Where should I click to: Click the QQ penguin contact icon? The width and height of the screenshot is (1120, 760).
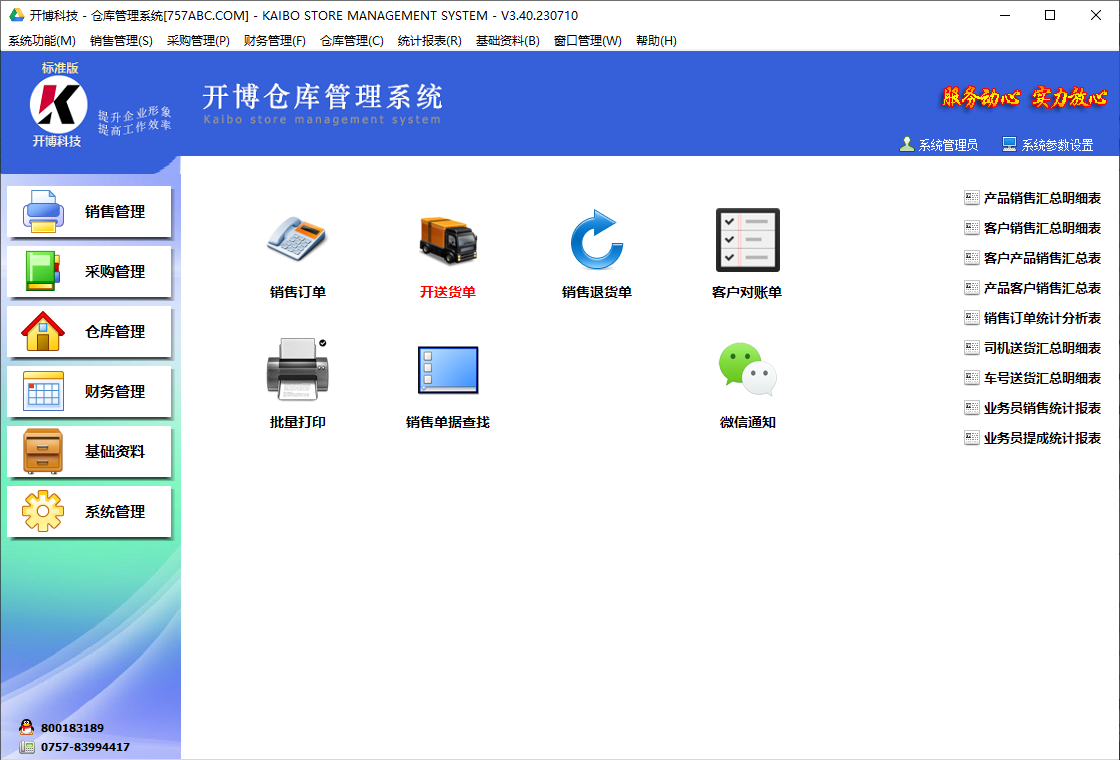(26, 727)
